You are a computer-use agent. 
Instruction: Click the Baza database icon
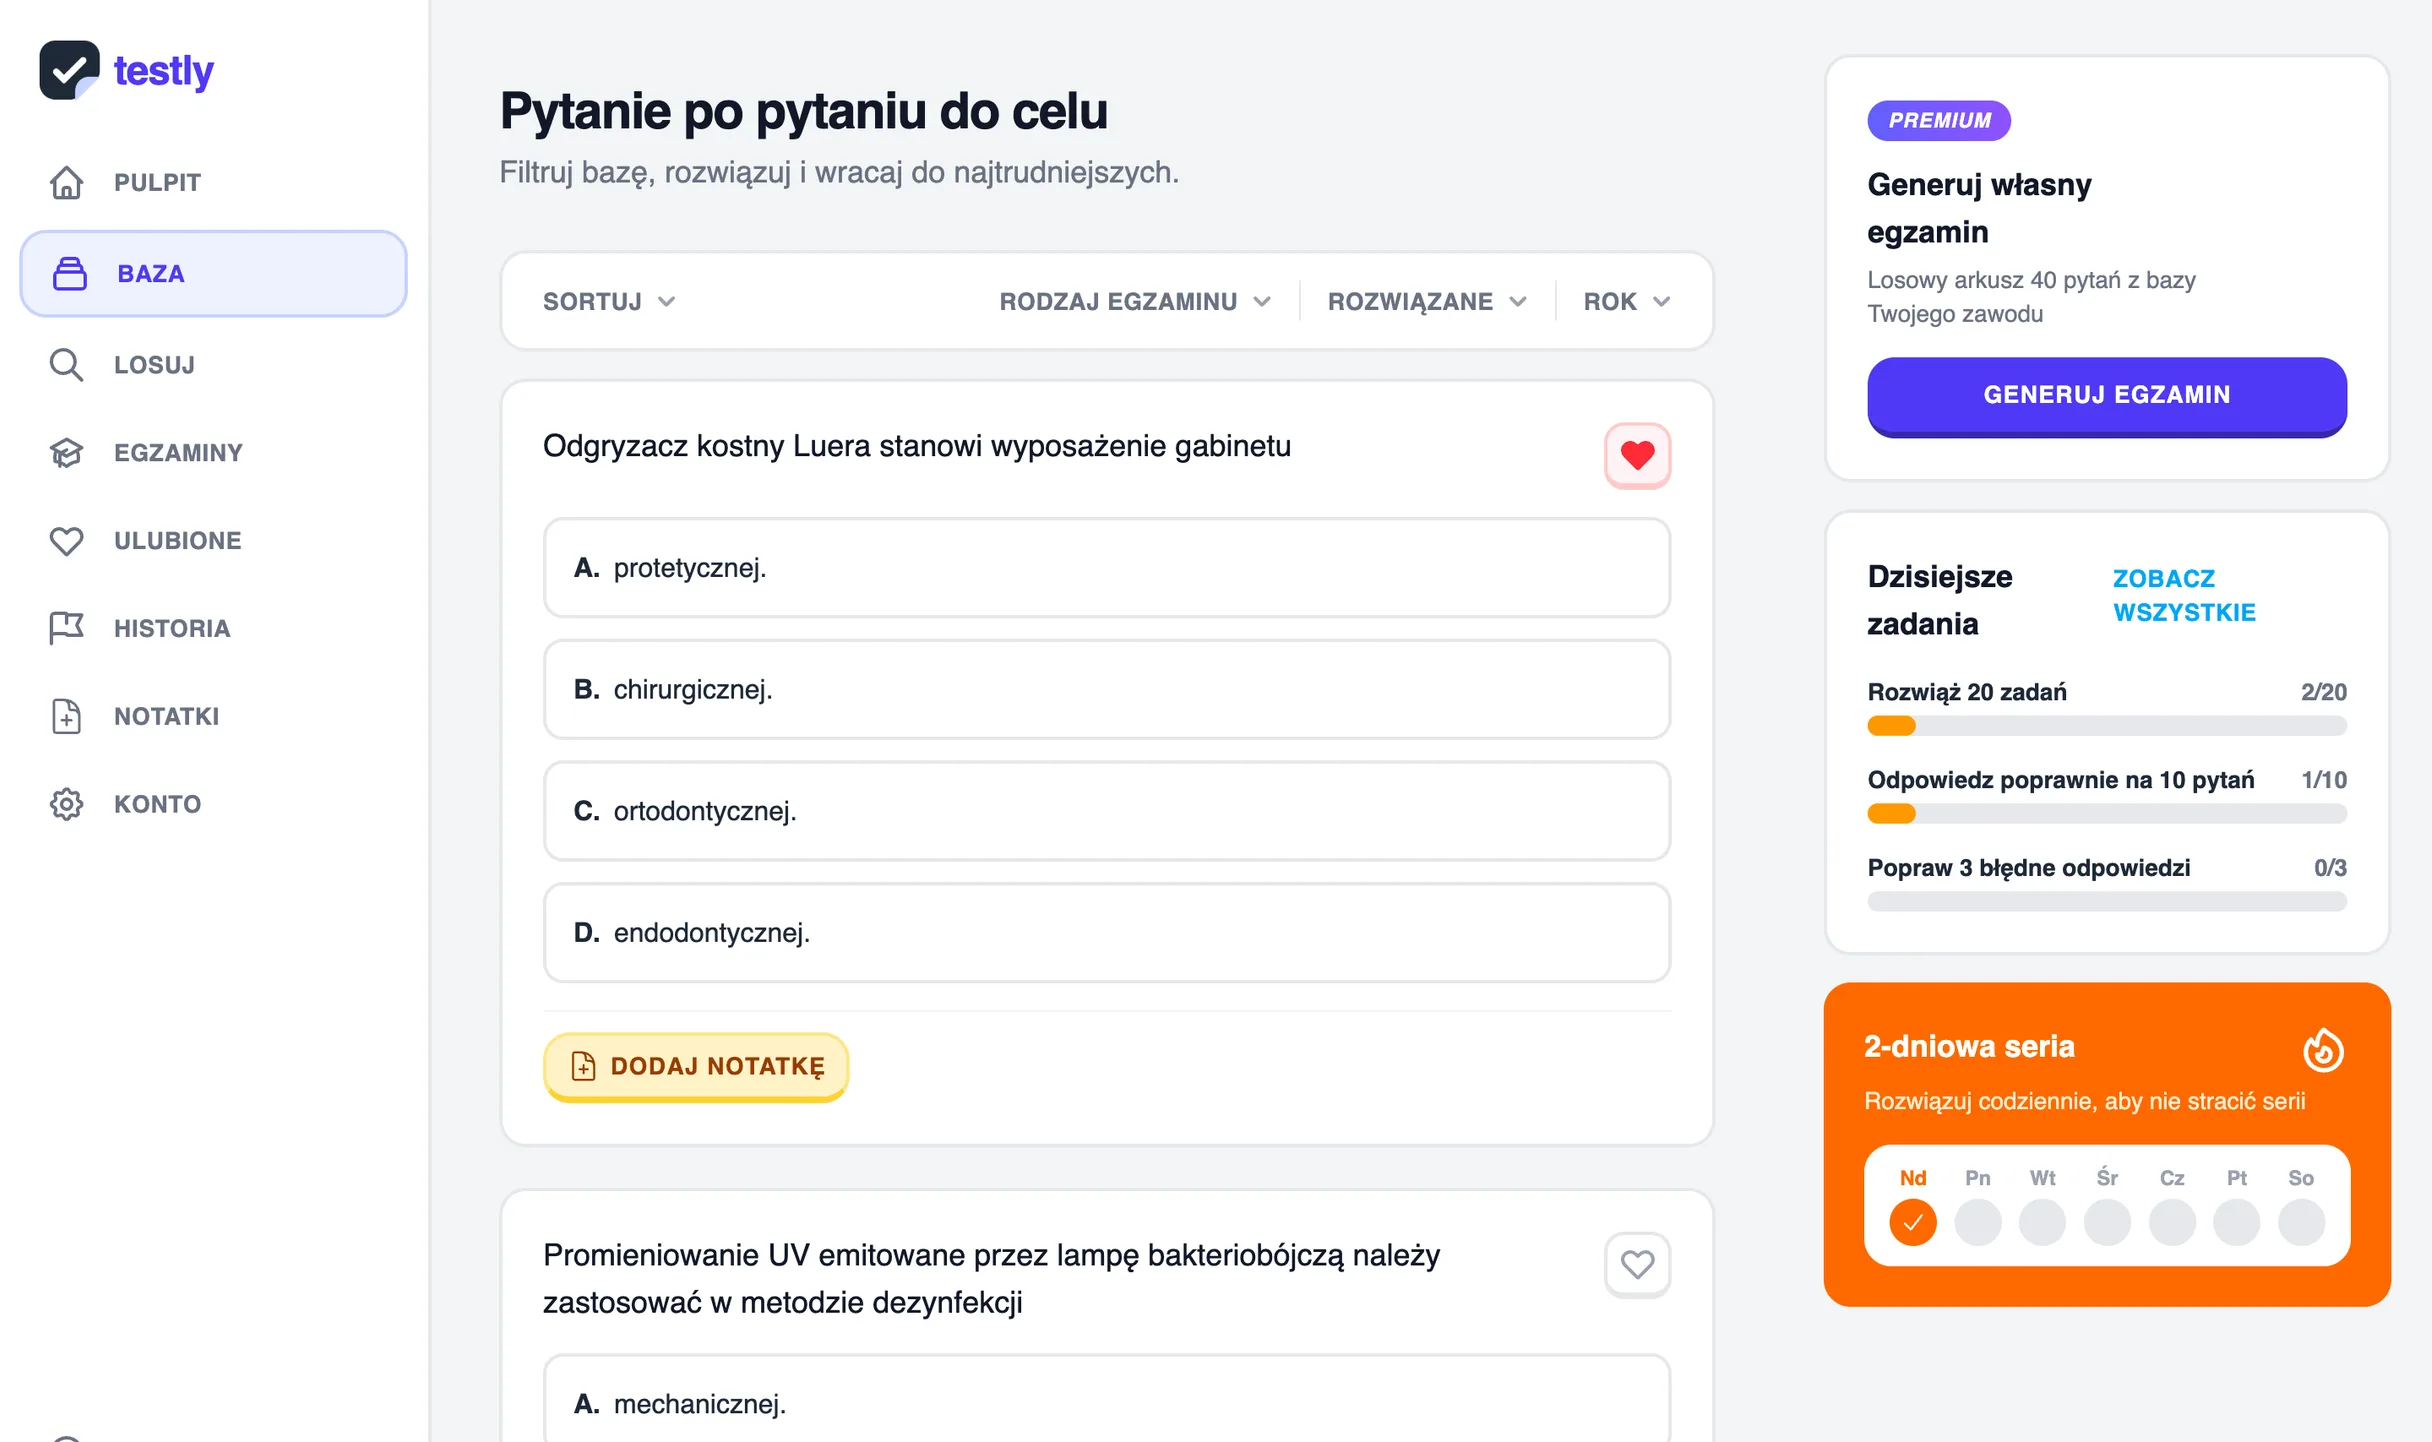pos(70,273)
